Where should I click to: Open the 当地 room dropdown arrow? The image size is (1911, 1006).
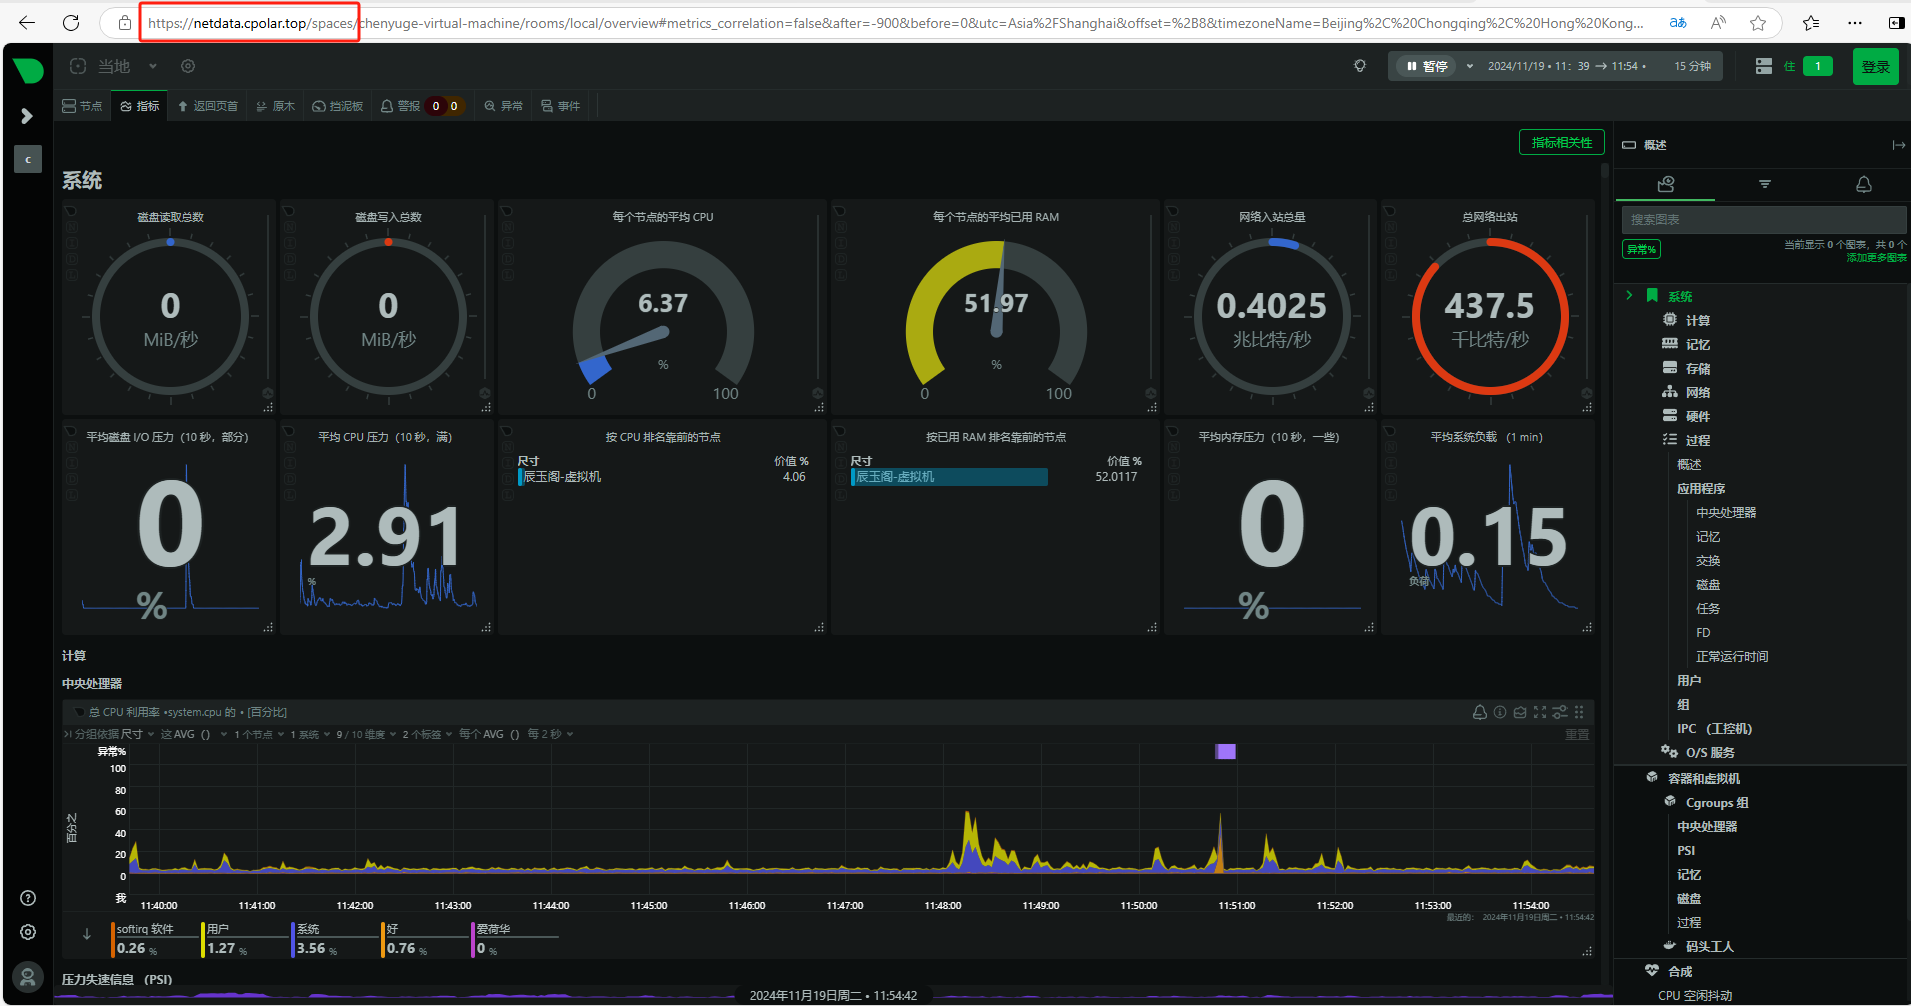point(153,66)
